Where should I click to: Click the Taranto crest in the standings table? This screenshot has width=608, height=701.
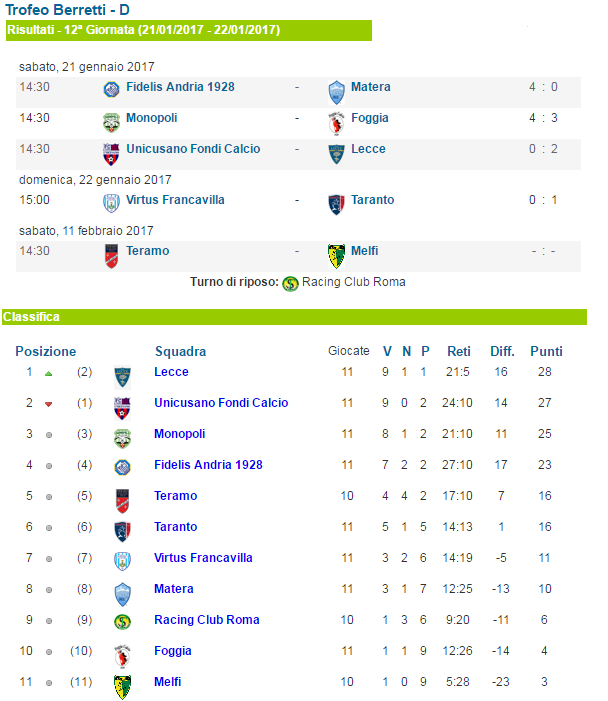[122, 532]
